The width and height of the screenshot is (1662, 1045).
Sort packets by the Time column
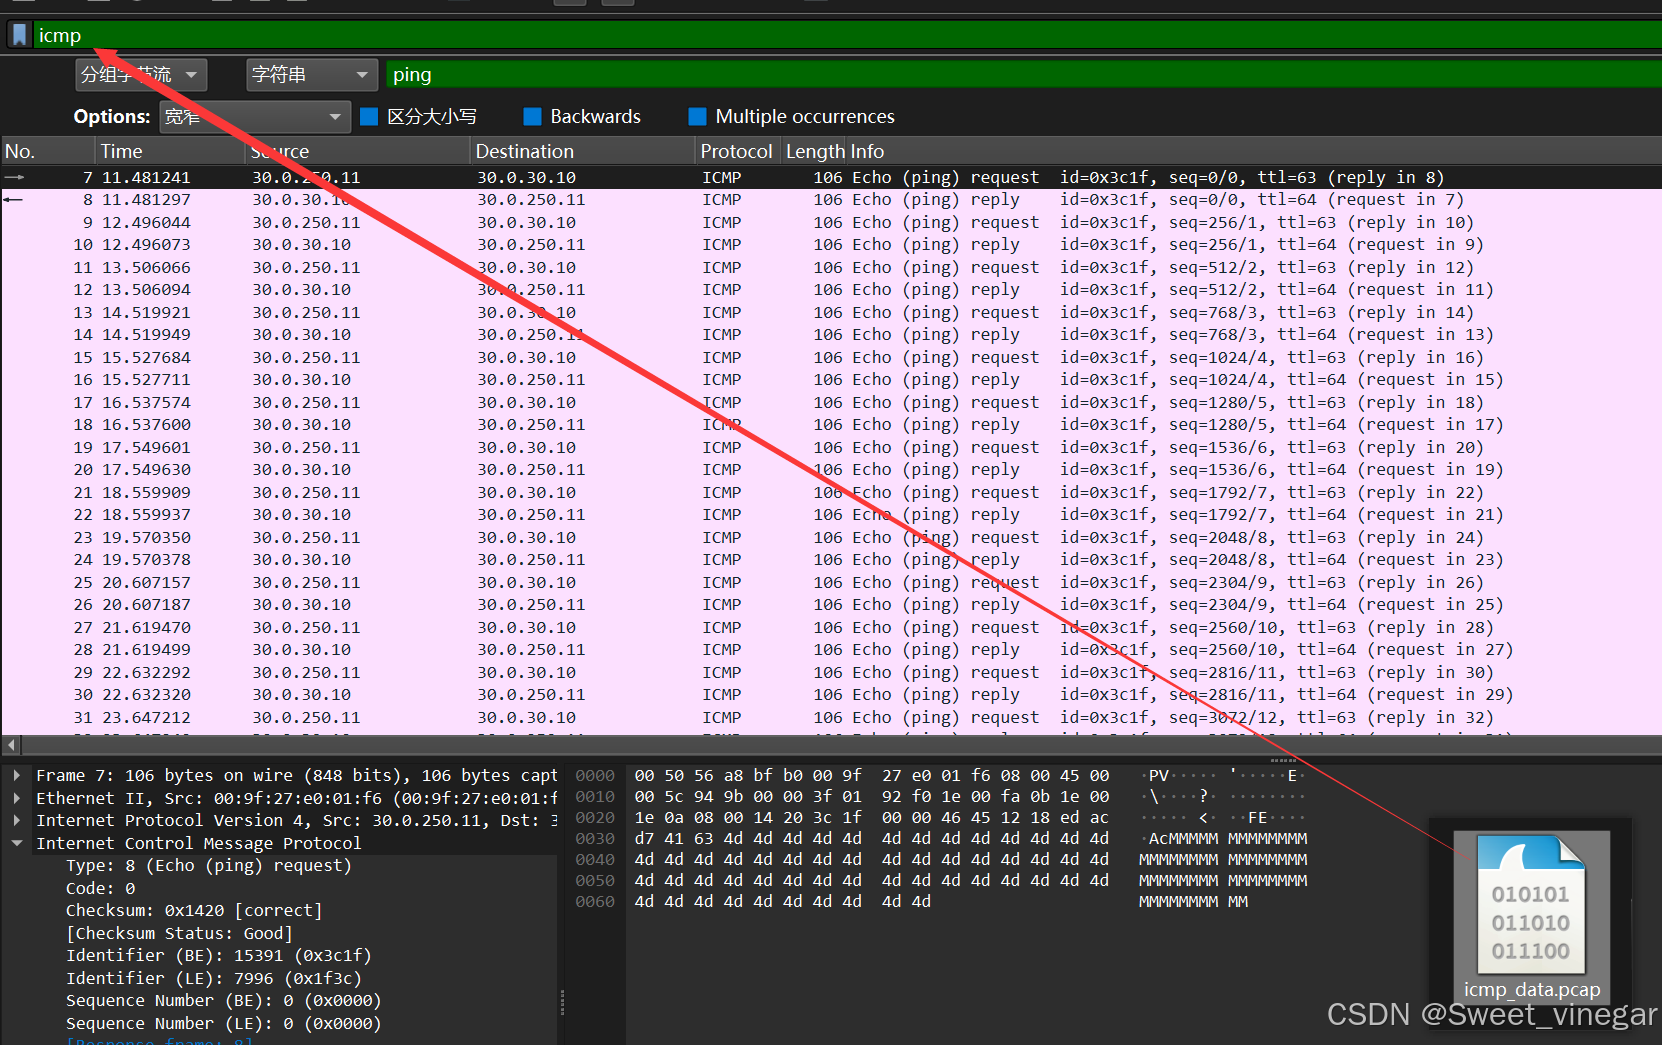point(120,150)
